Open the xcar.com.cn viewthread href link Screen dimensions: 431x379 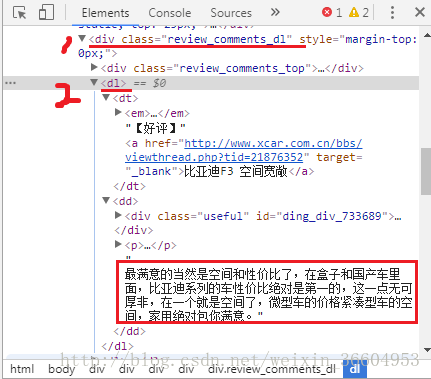pos(244,150)
